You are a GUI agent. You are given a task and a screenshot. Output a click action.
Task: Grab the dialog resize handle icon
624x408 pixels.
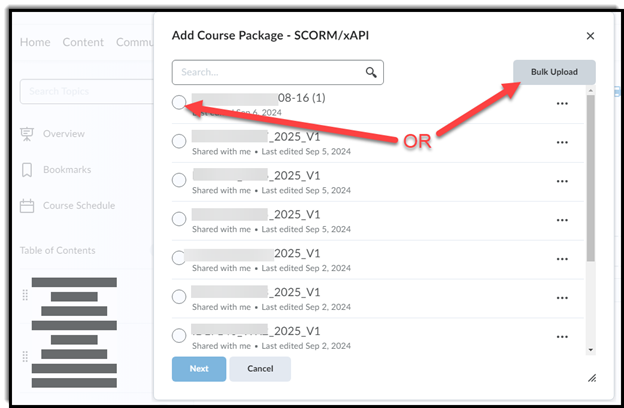[x=591, y=378]
